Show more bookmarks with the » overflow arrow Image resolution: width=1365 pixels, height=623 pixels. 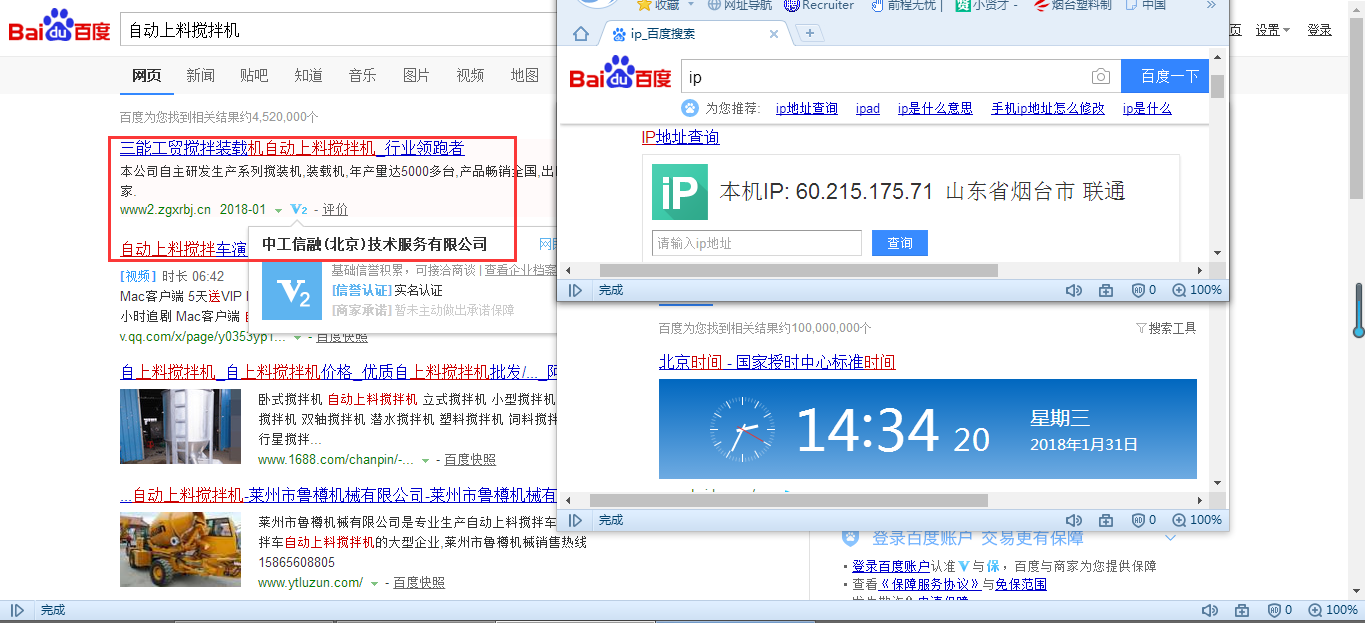[1211, 5]
